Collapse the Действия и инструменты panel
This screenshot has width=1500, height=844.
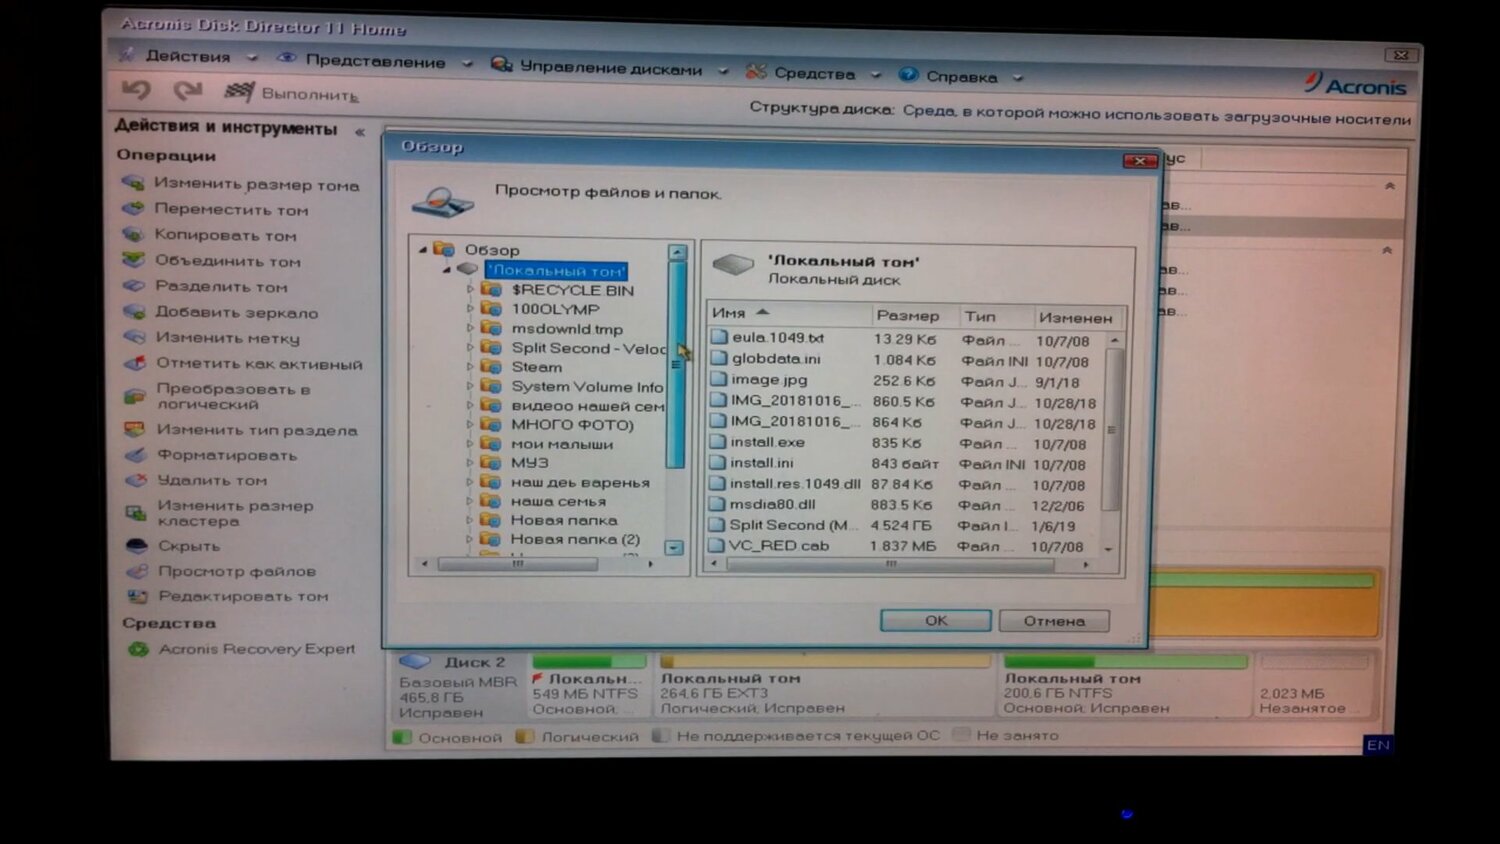tap(360, 132)
